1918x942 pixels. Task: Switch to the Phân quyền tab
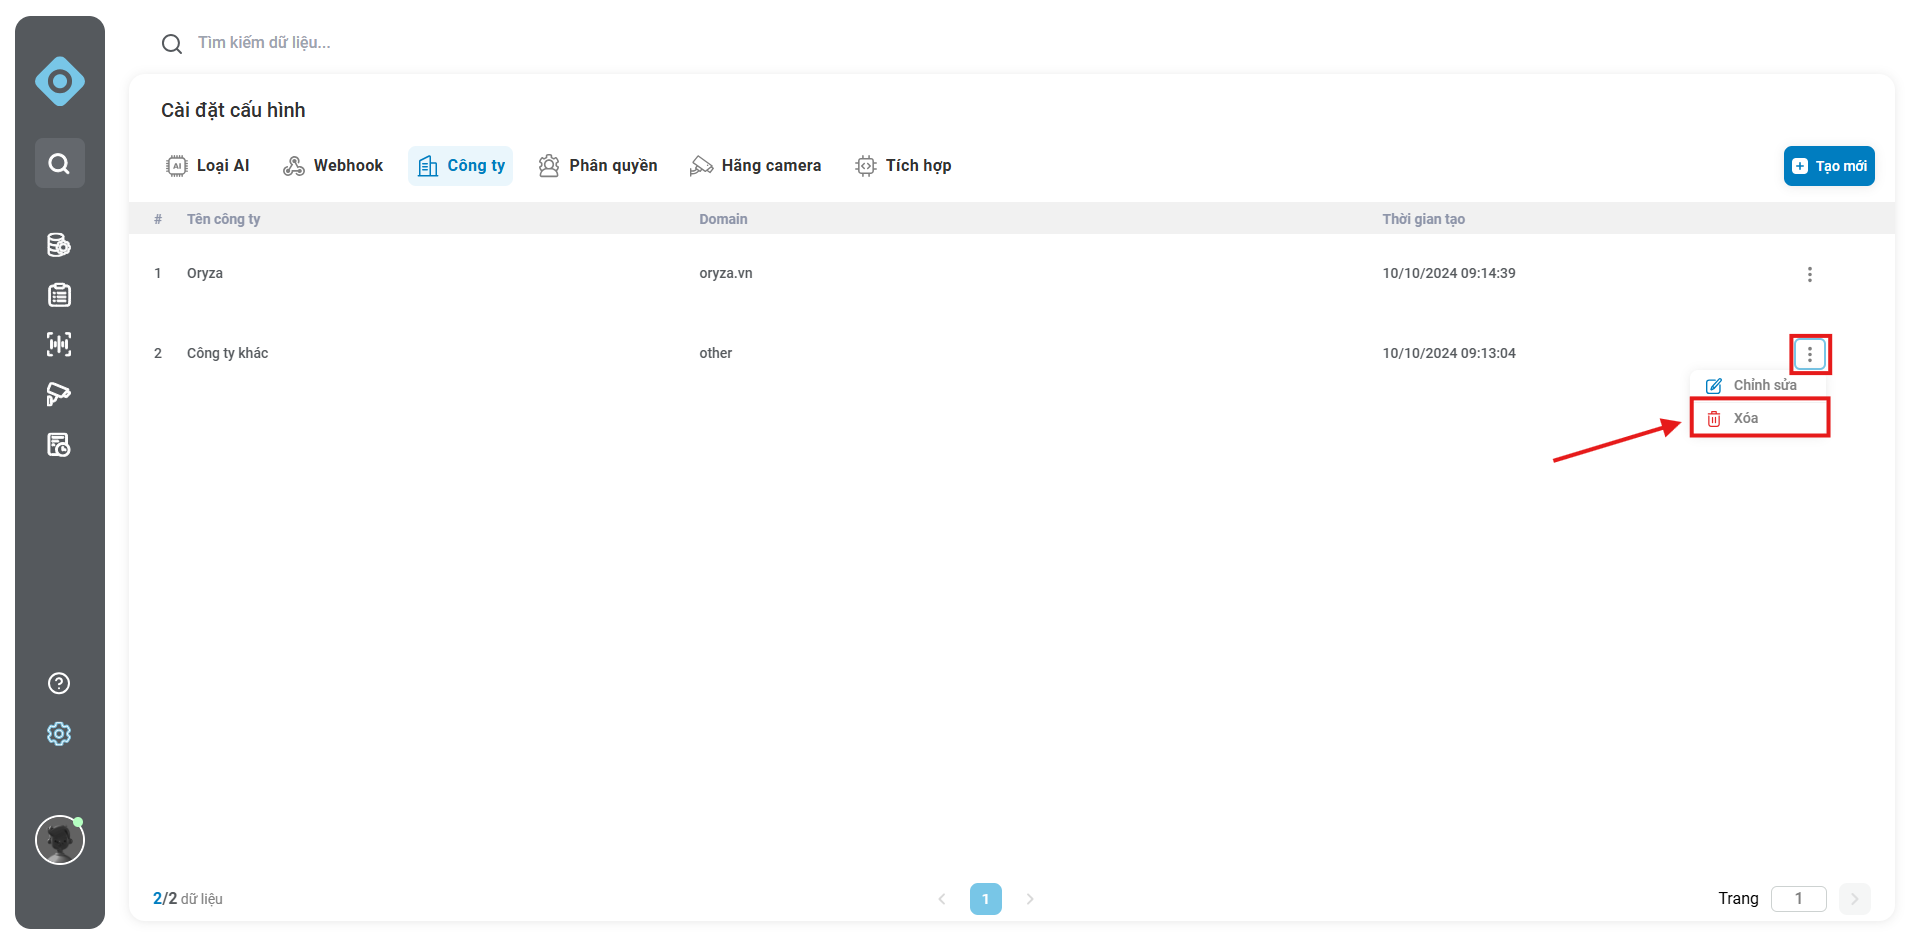tap(598, 166)
